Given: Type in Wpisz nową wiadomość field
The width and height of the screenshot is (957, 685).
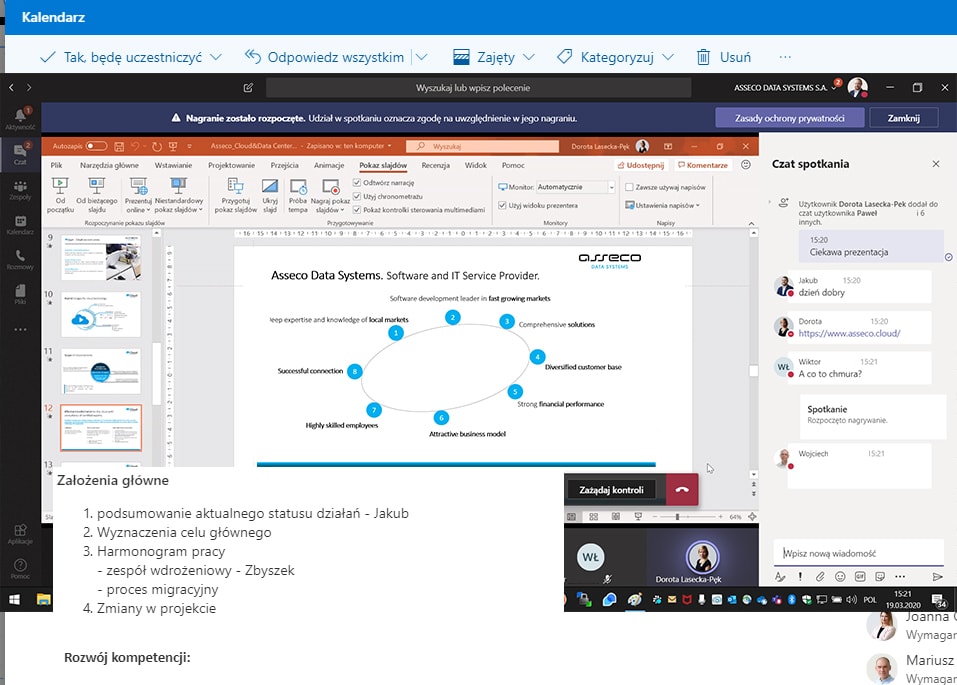Looking at the screenshot, I should 858,553.
